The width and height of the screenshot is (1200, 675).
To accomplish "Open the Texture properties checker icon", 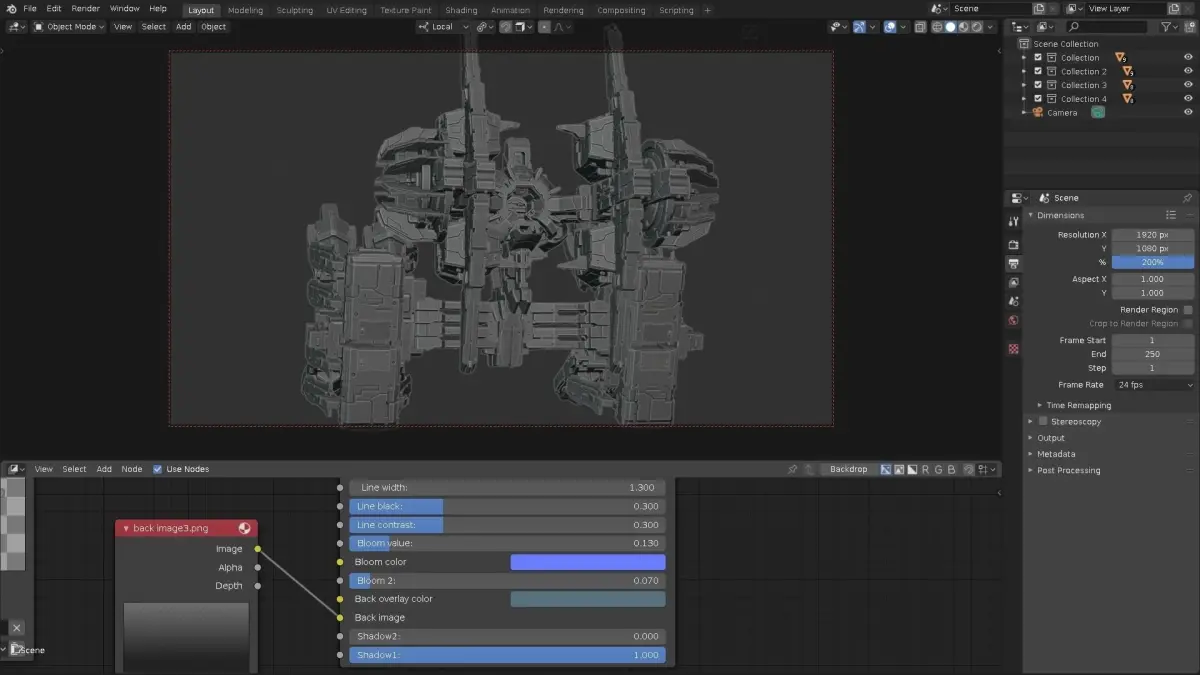I will (x=1014, y=349).
